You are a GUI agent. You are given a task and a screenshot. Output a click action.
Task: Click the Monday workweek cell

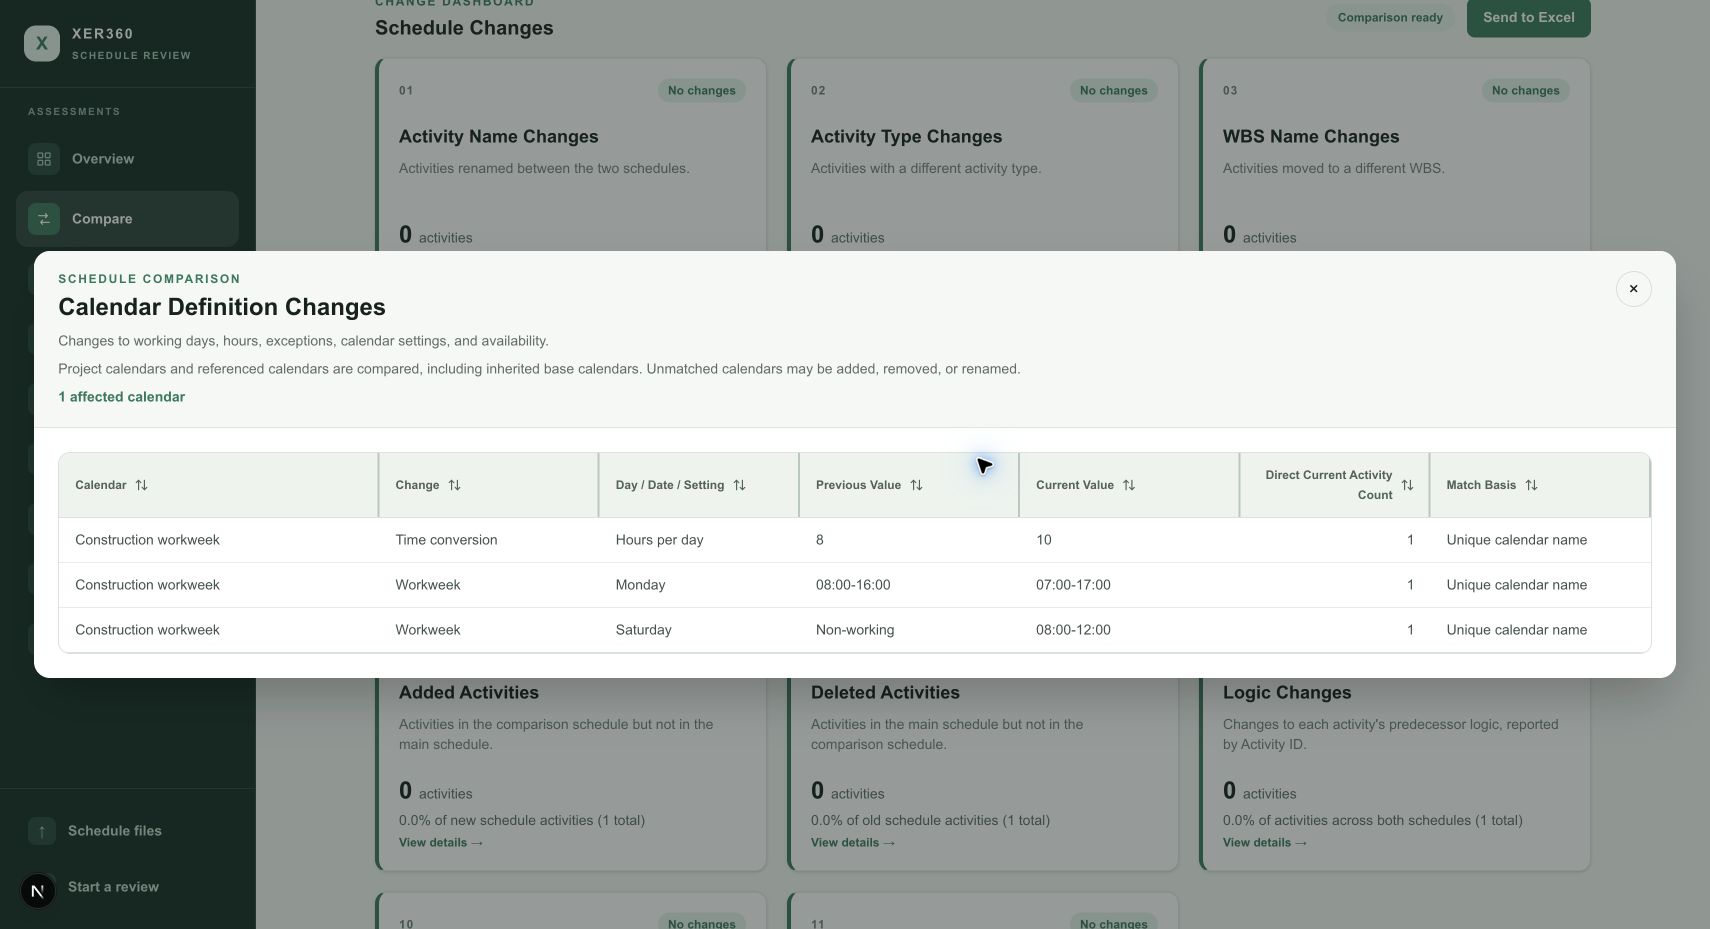point(640,585)
